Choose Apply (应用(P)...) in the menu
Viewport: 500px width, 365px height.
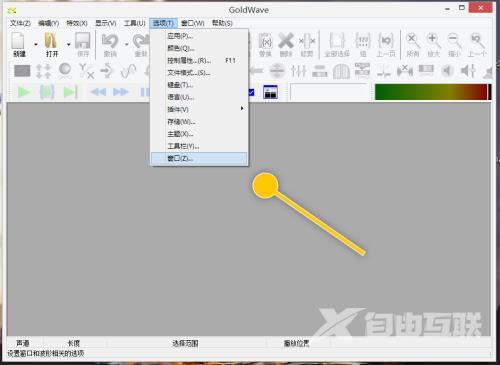(199, 36)
